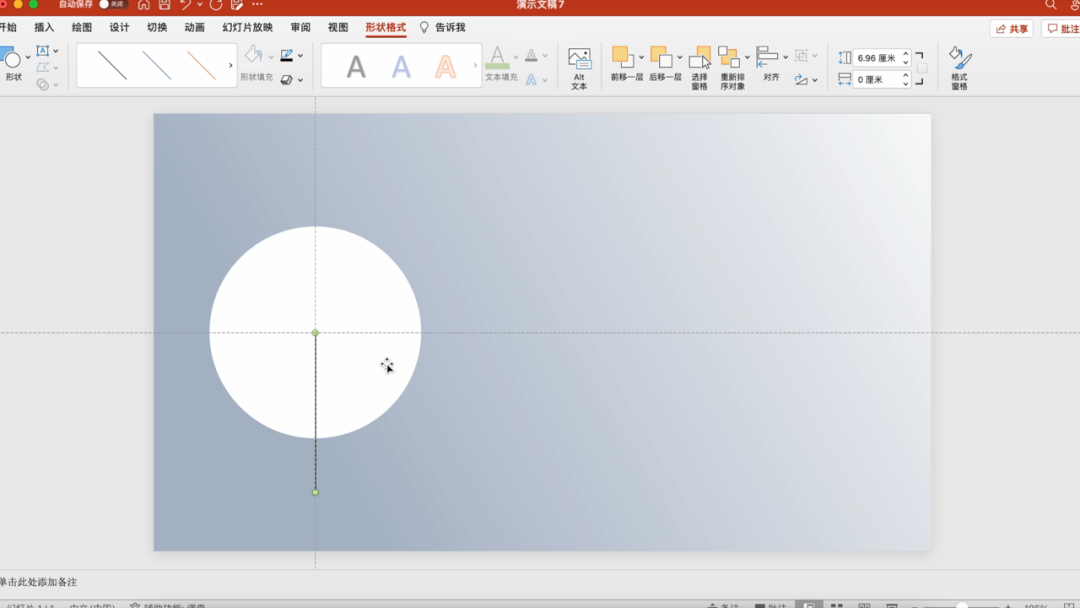Open the 幻灯片放映 tab
The height and width of the screenshot is (608, 1080).
247,28
